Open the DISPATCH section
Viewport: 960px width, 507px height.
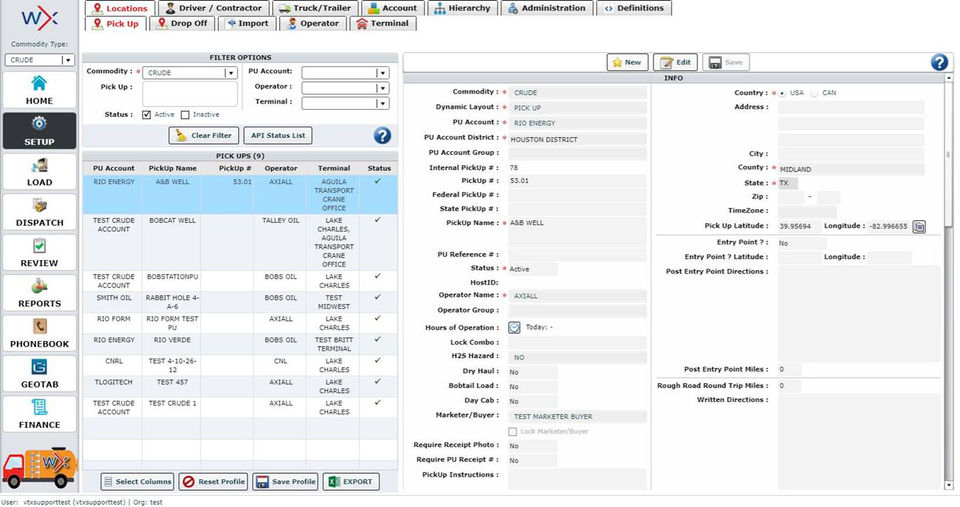[x=39, y=212]
